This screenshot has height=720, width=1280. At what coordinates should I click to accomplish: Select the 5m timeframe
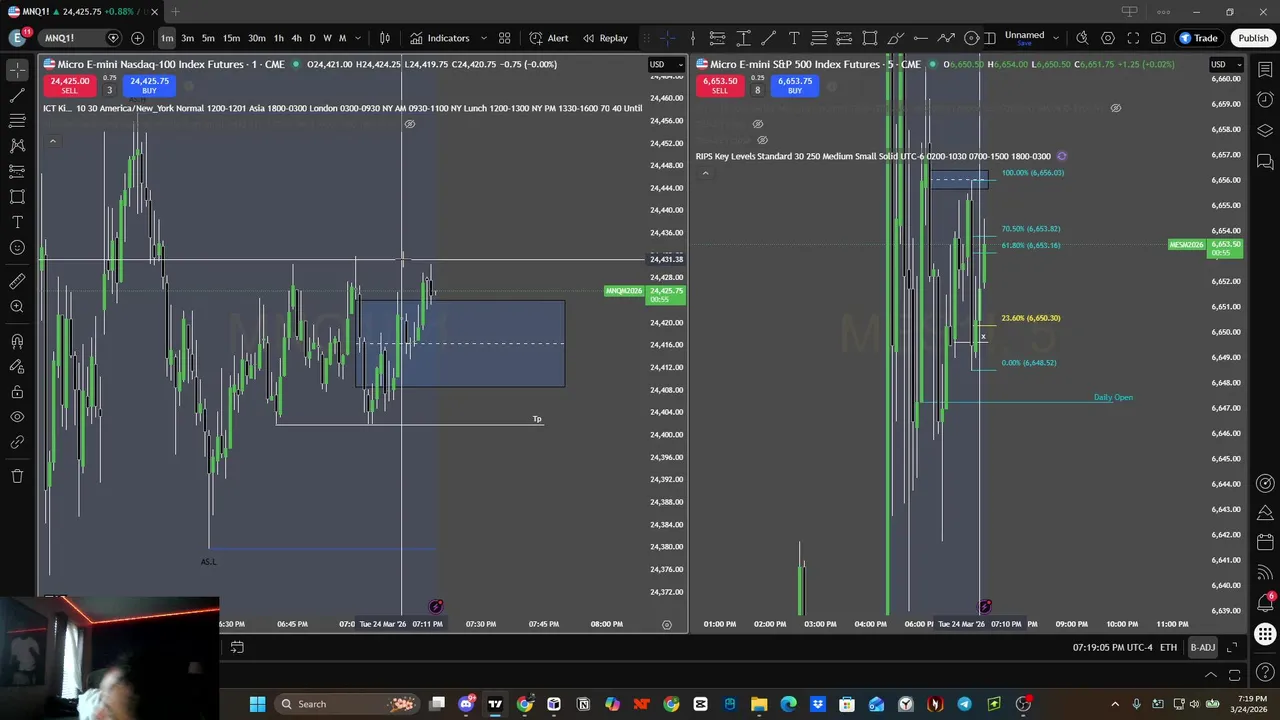(x=208, y=38)
